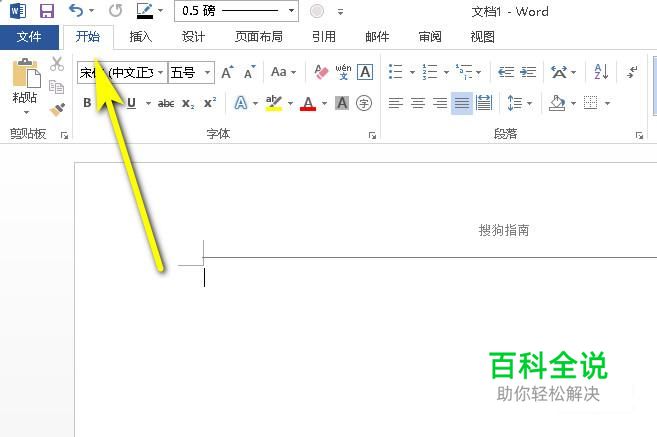Apply yellow text highlight color
This screenshot has height=437, width=657.
tap(274, 103)
